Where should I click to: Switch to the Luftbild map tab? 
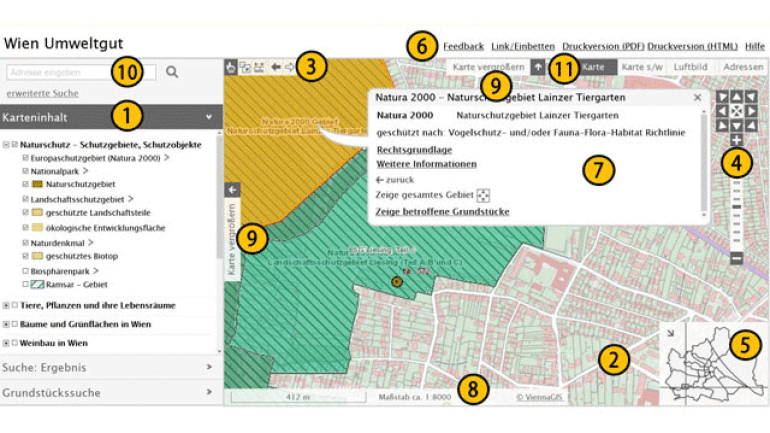coord(691,67)
